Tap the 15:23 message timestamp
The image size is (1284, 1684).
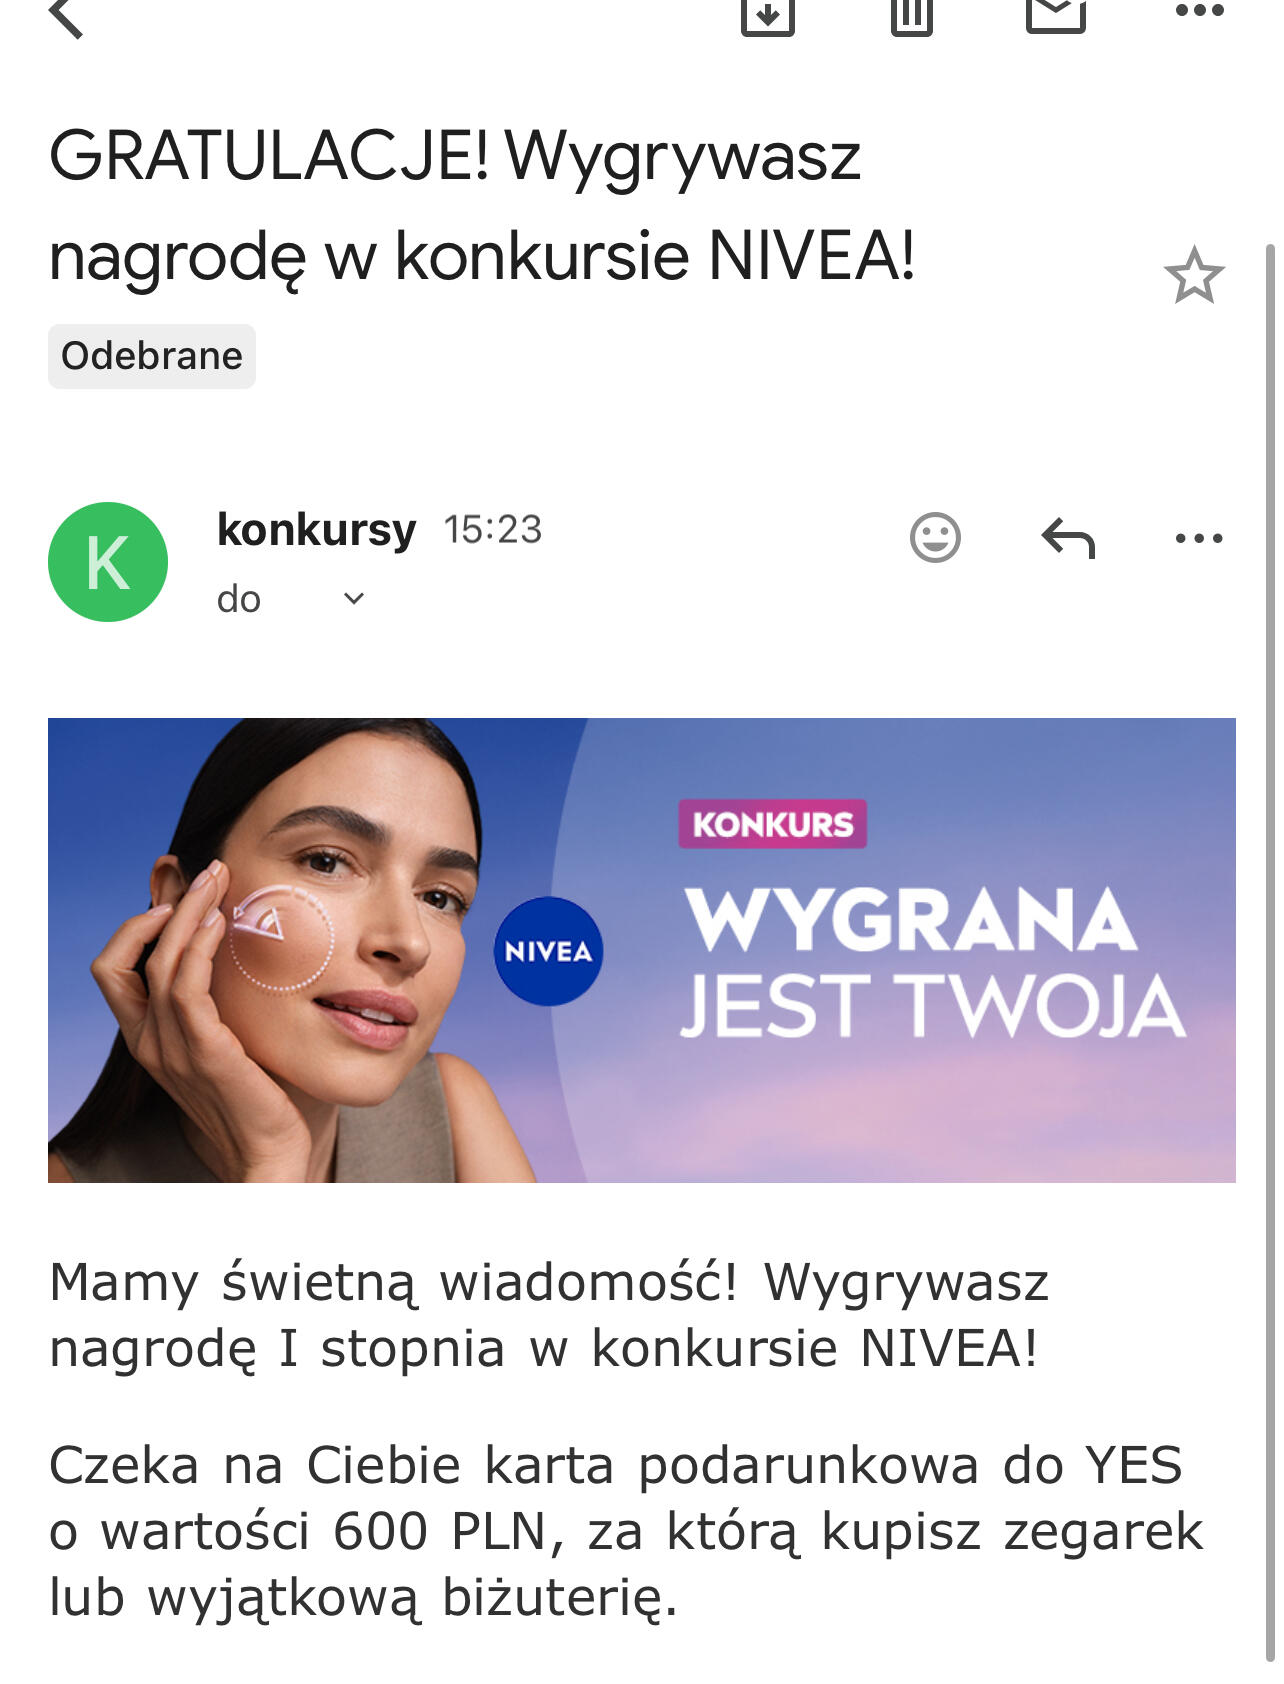point(493,530)
